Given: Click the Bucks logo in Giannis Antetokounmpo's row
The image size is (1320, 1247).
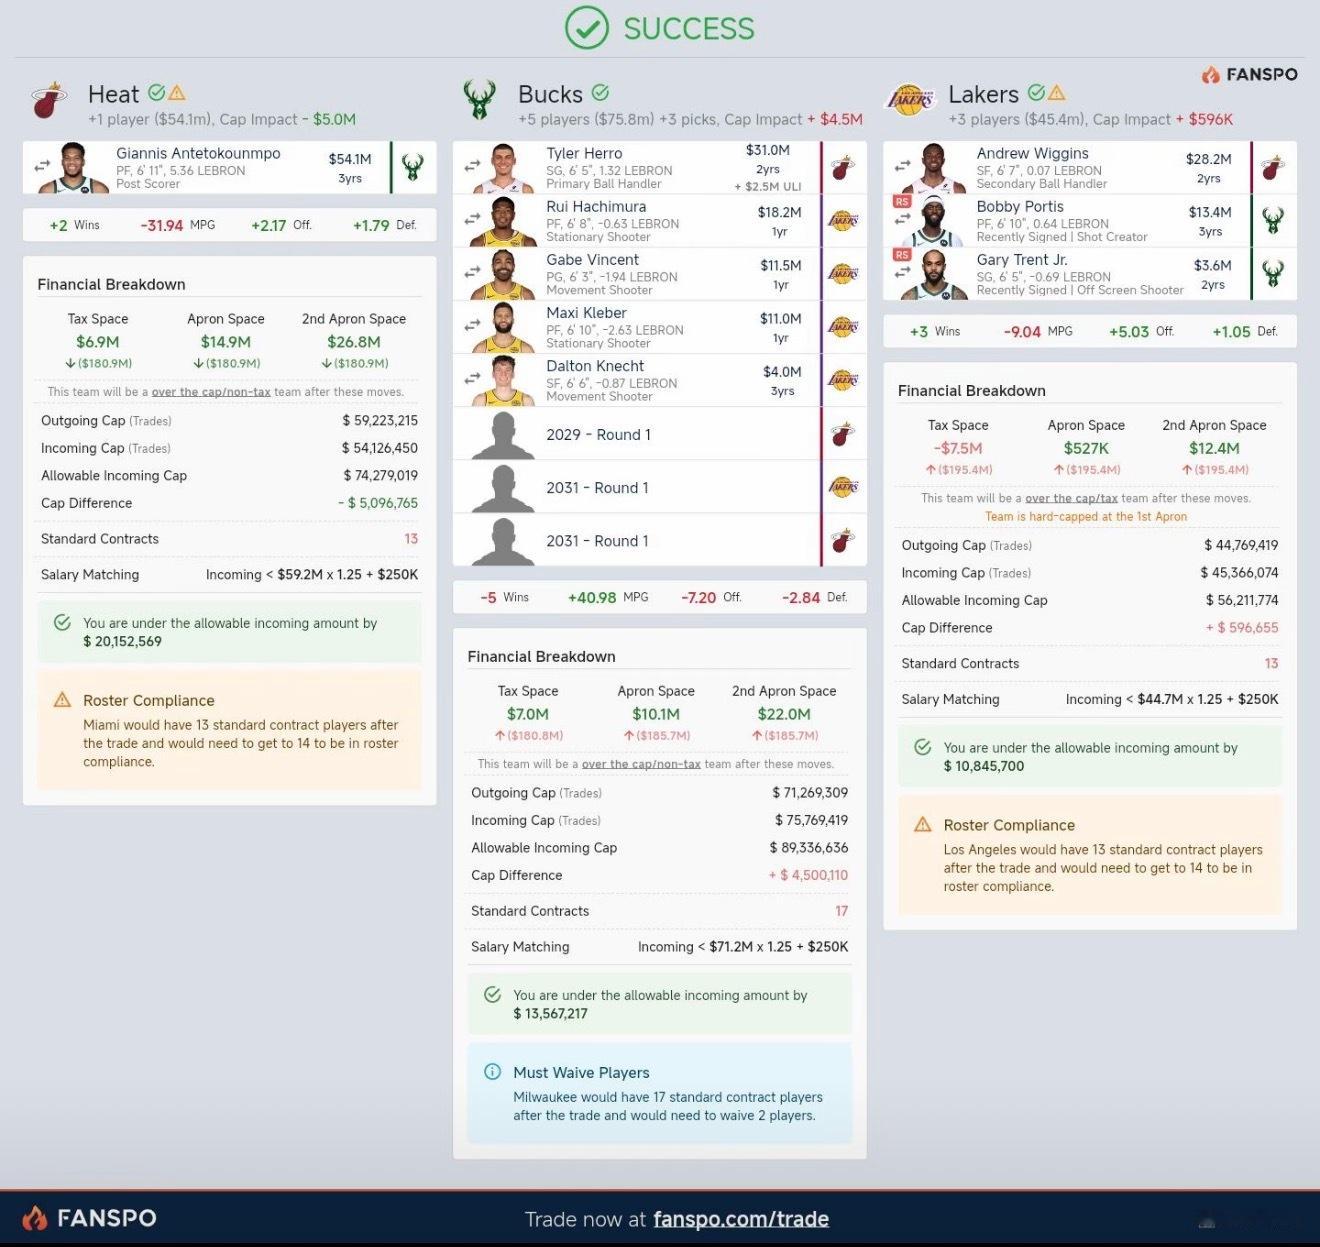Looking at the screenshot, I should [412, 167].
